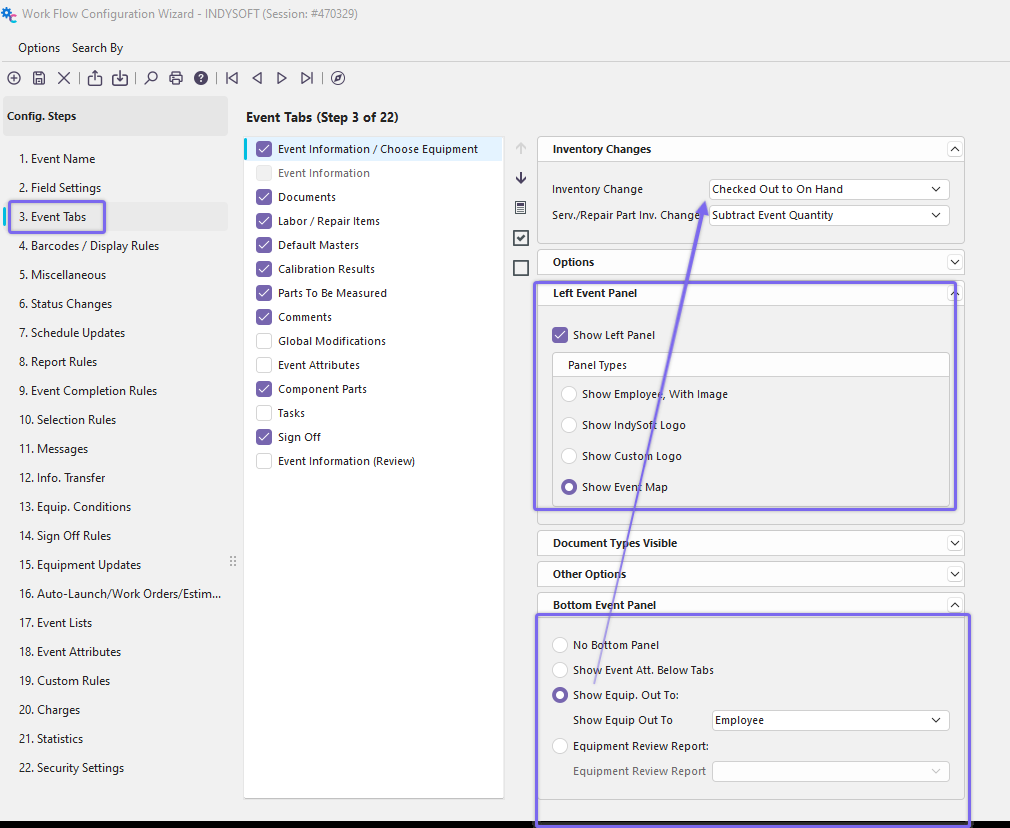Viewport: 1010px width, 828px height.
Task: Open the Show Equip Out To dropdown
Action: pos(829,720)
